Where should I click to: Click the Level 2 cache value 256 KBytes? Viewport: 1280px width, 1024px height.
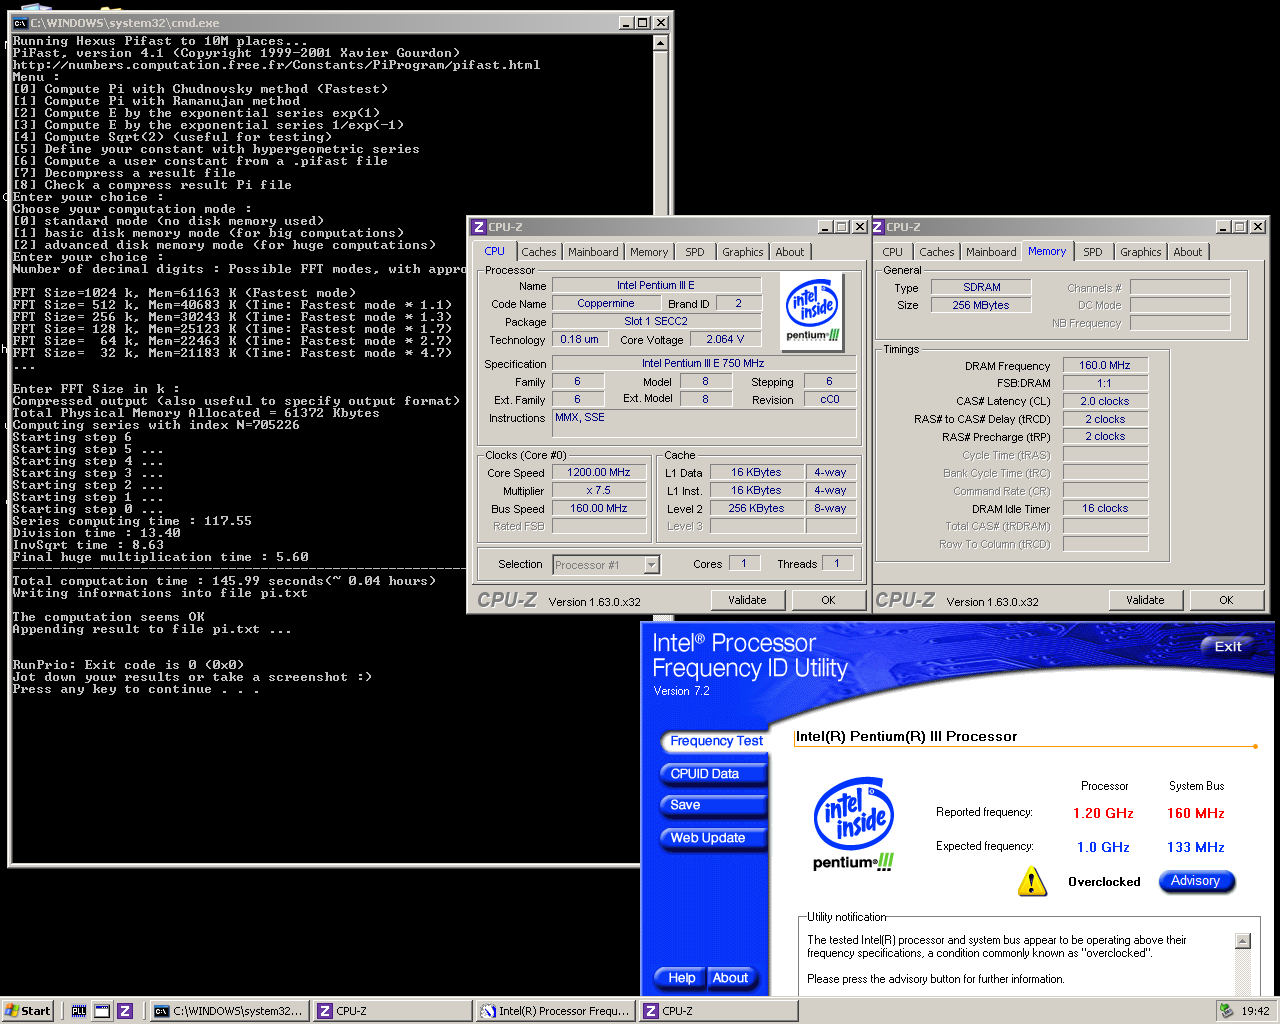tap(757, 509)
